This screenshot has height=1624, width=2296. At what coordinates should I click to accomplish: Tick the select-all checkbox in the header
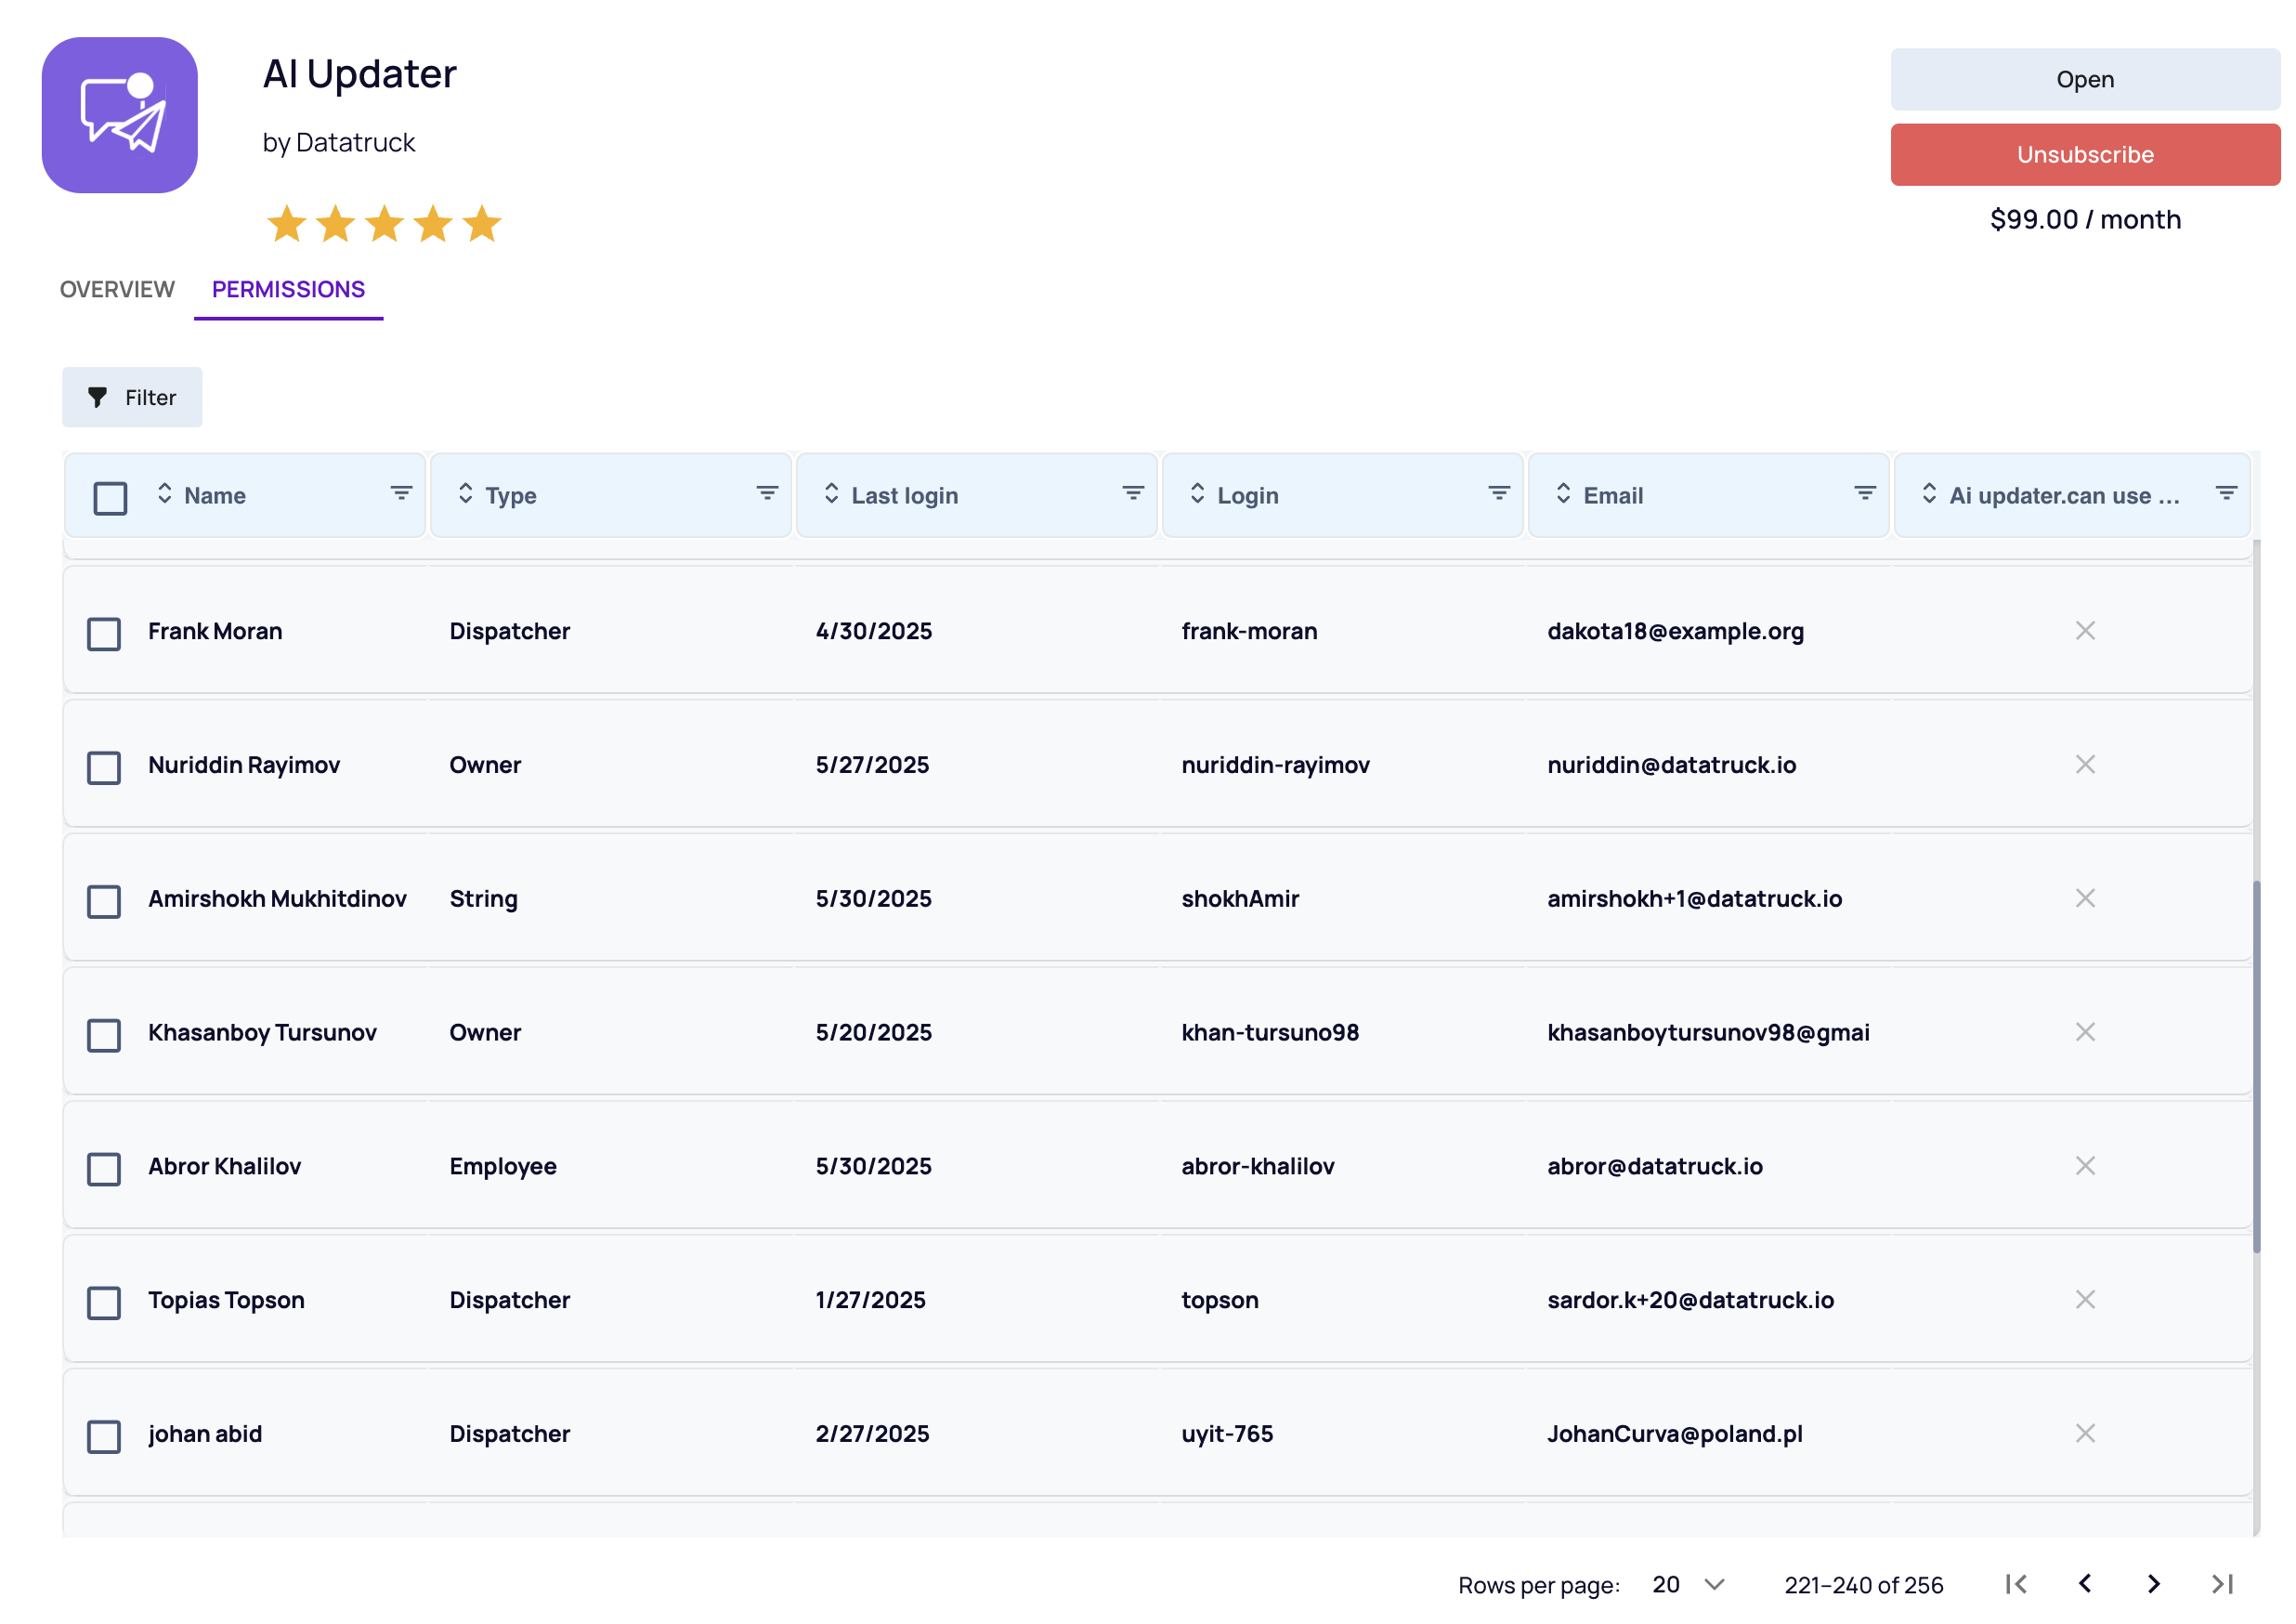110,497
